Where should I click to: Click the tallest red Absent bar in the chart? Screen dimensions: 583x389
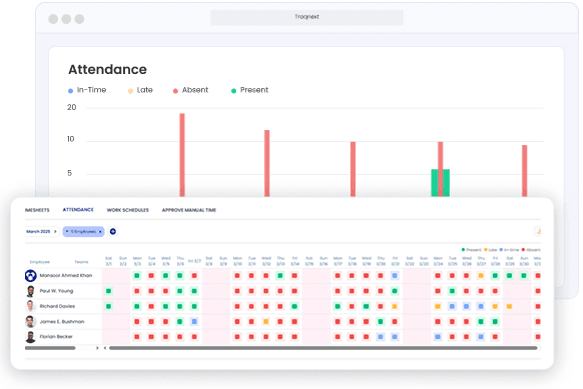tap(182, 155)
